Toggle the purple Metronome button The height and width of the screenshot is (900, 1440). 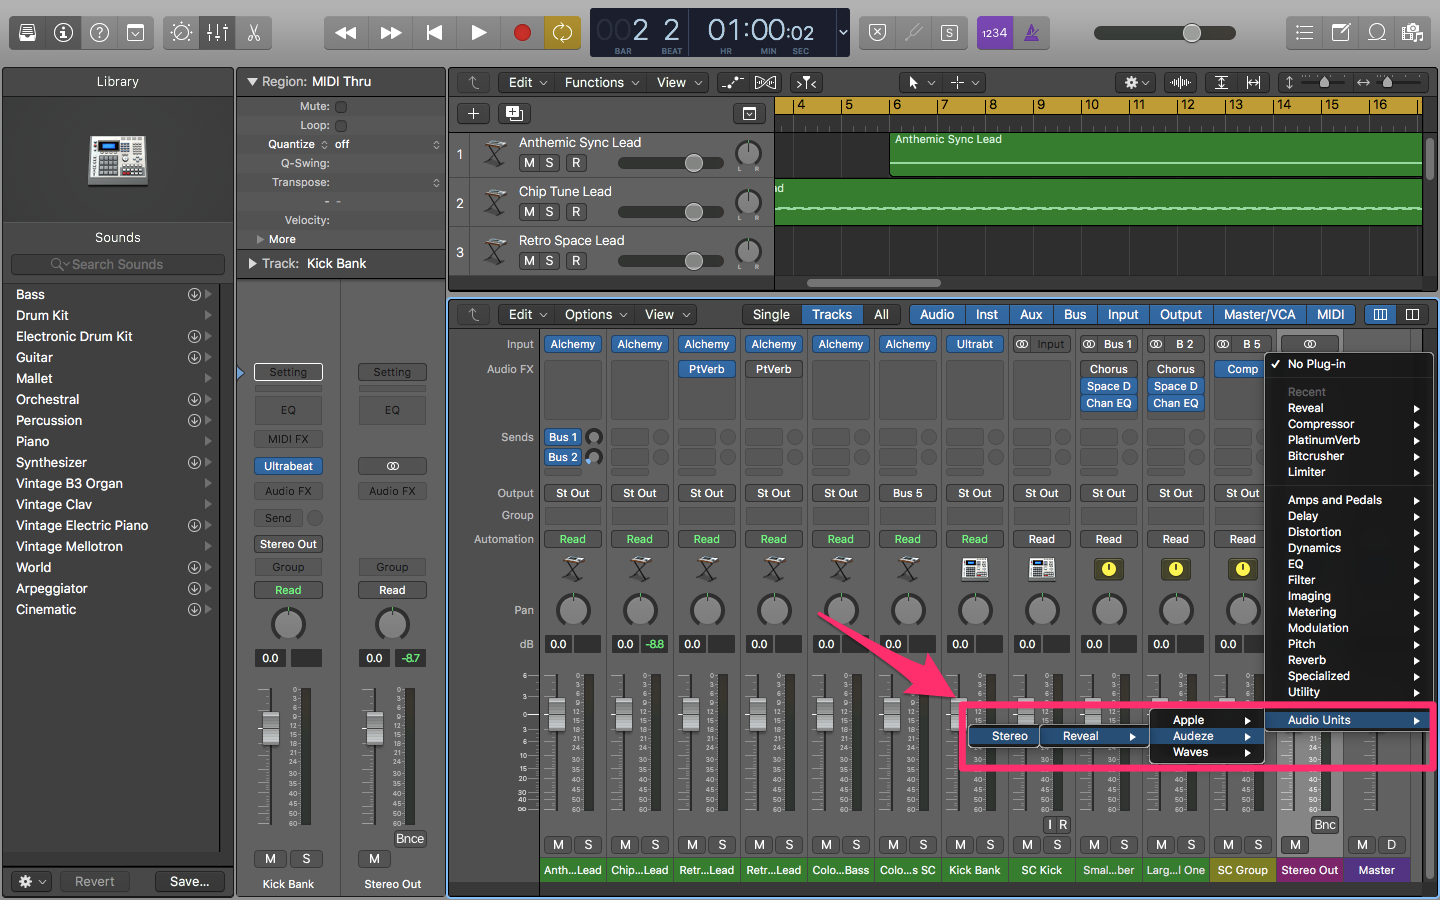1031,33
